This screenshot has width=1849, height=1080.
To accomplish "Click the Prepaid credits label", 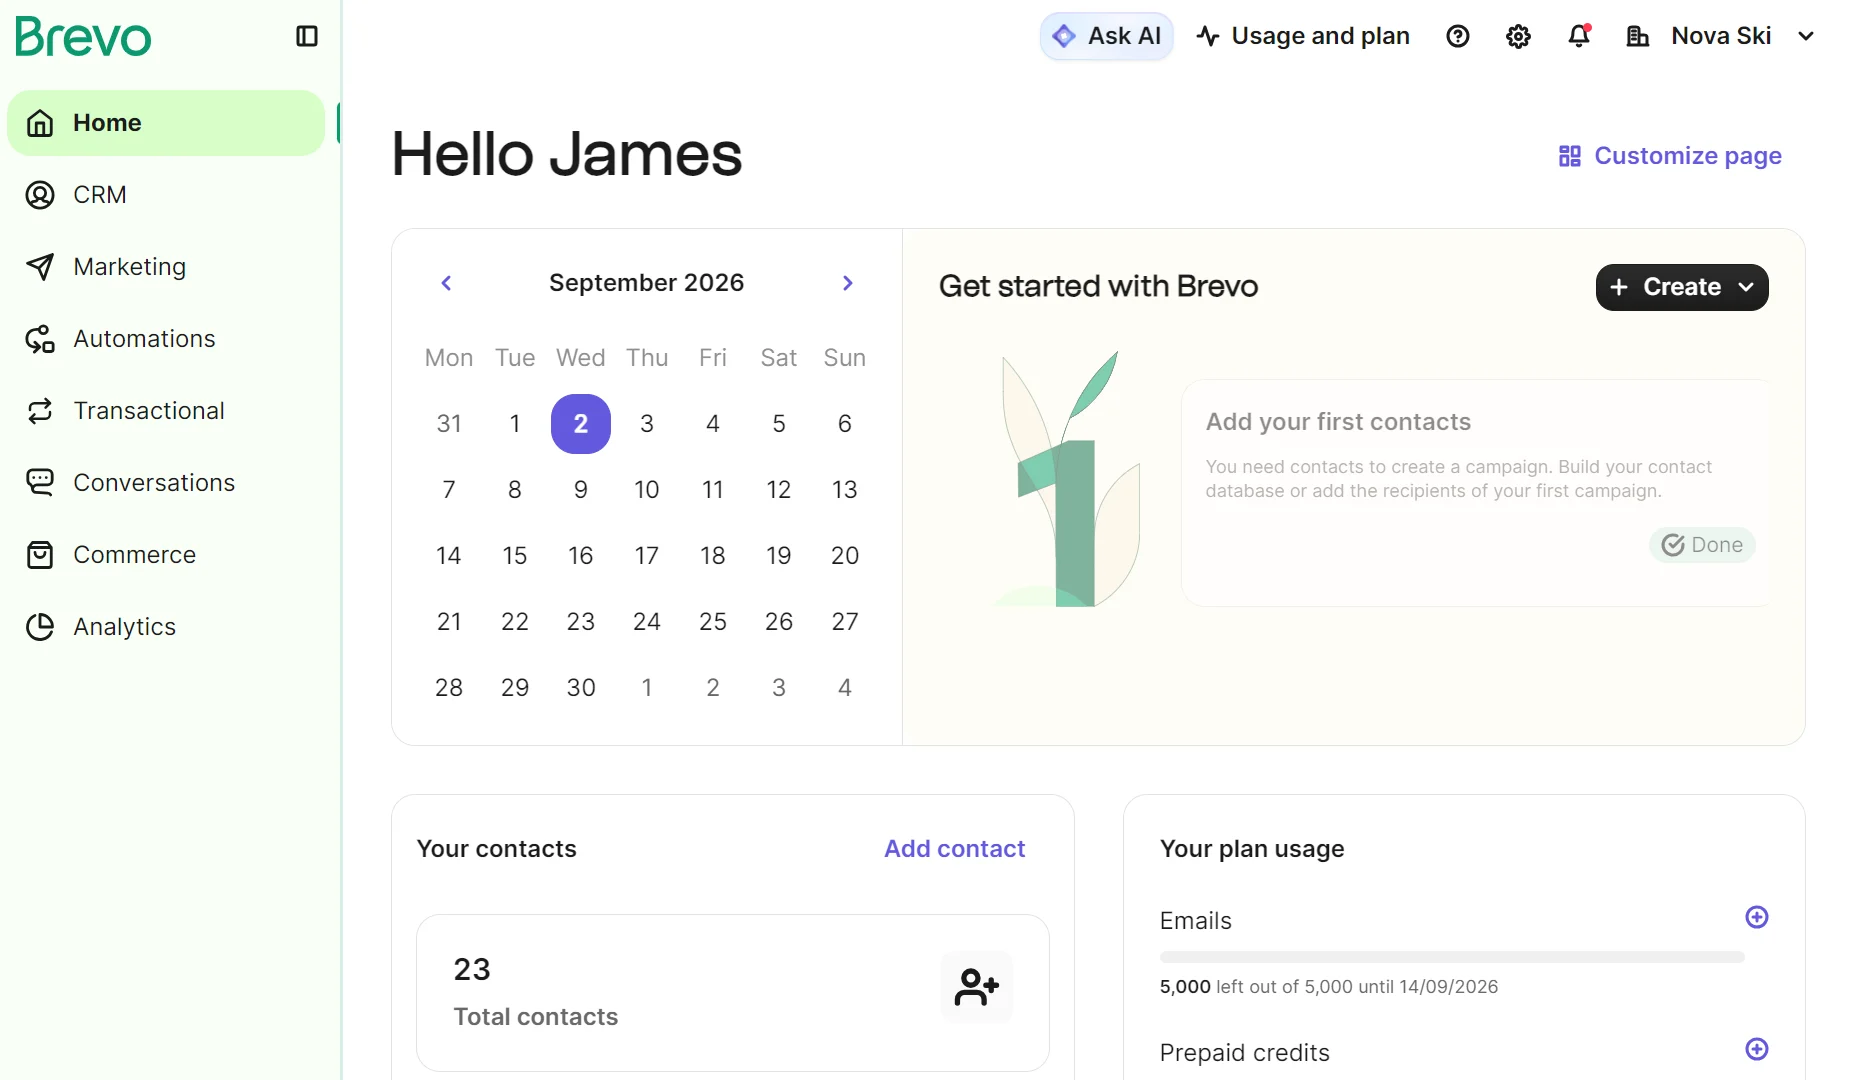I will [x=1245, y=1053].
